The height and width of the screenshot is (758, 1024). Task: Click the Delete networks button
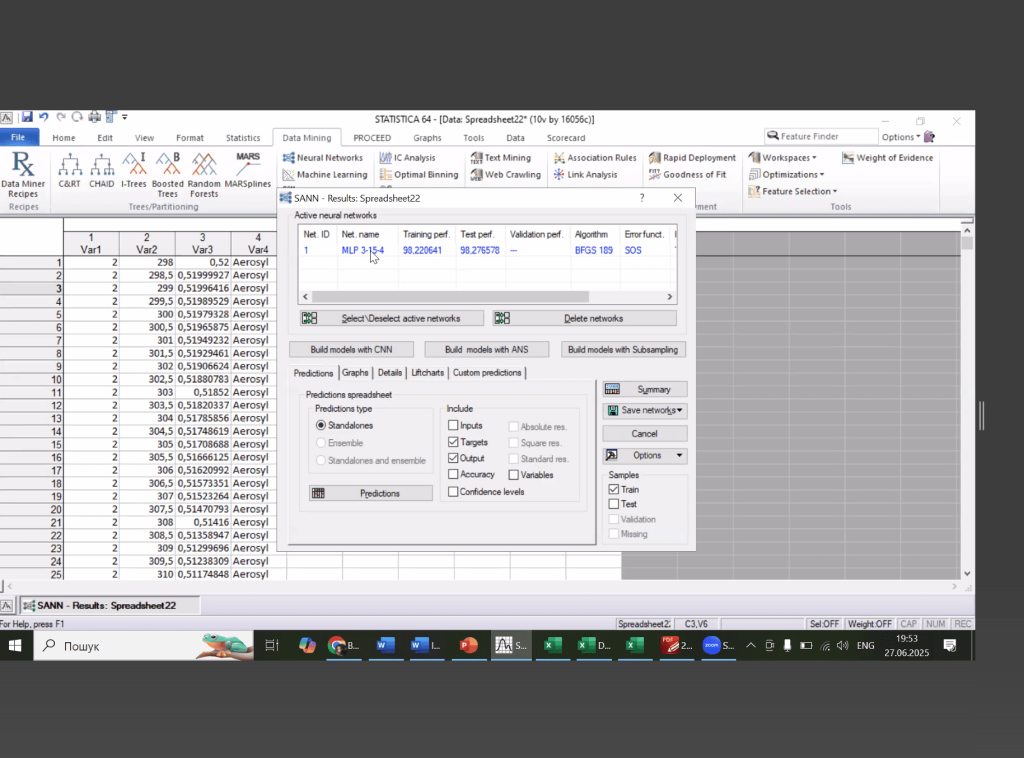click(x=584, y=319)
